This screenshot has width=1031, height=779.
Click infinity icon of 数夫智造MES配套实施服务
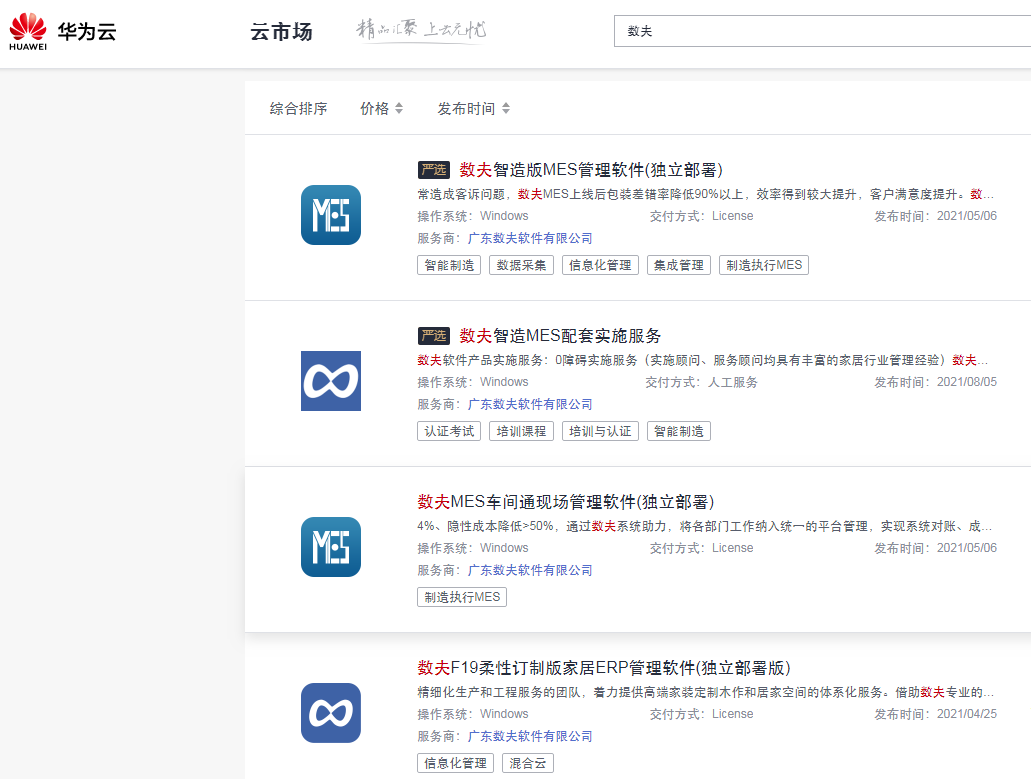[x=331, y=381]
